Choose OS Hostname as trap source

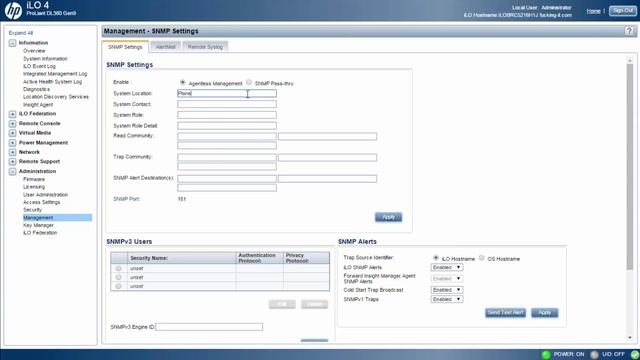pos(482,258)
